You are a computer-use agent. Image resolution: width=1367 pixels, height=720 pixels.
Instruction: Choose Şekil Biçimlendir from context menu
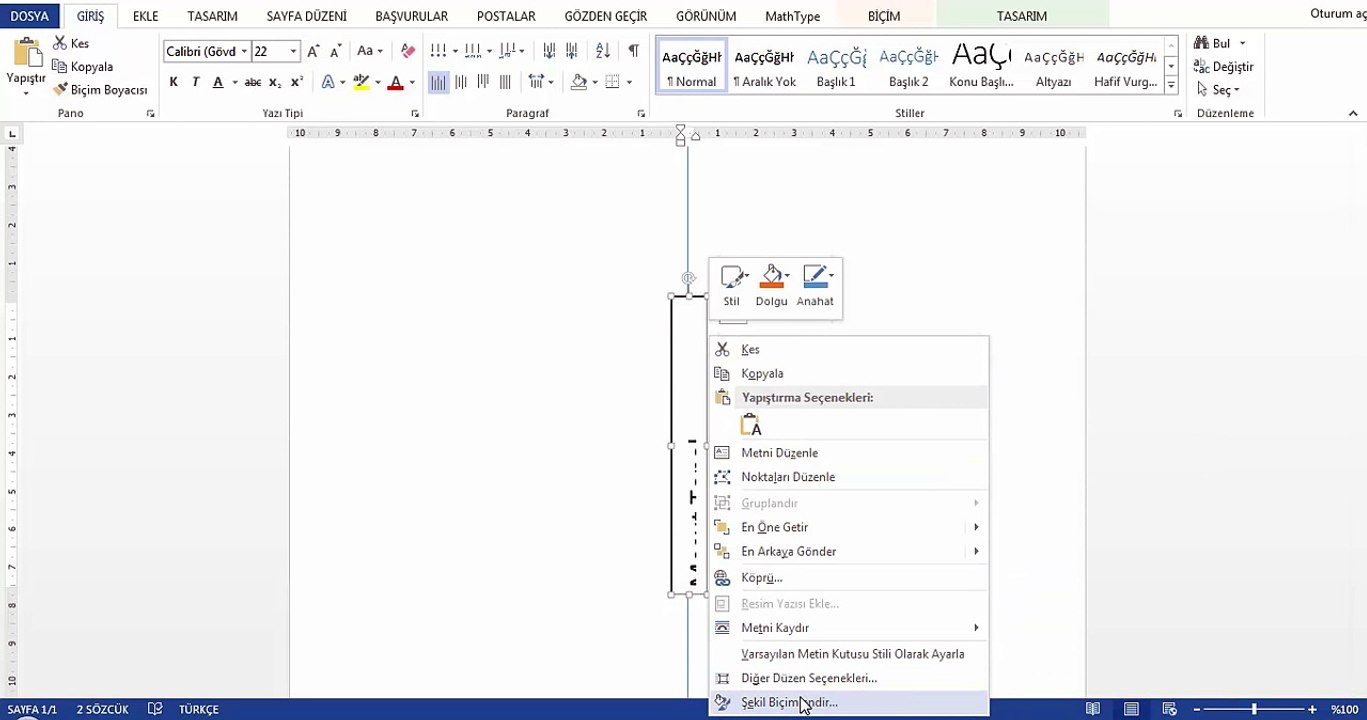[x=789, y=703]
